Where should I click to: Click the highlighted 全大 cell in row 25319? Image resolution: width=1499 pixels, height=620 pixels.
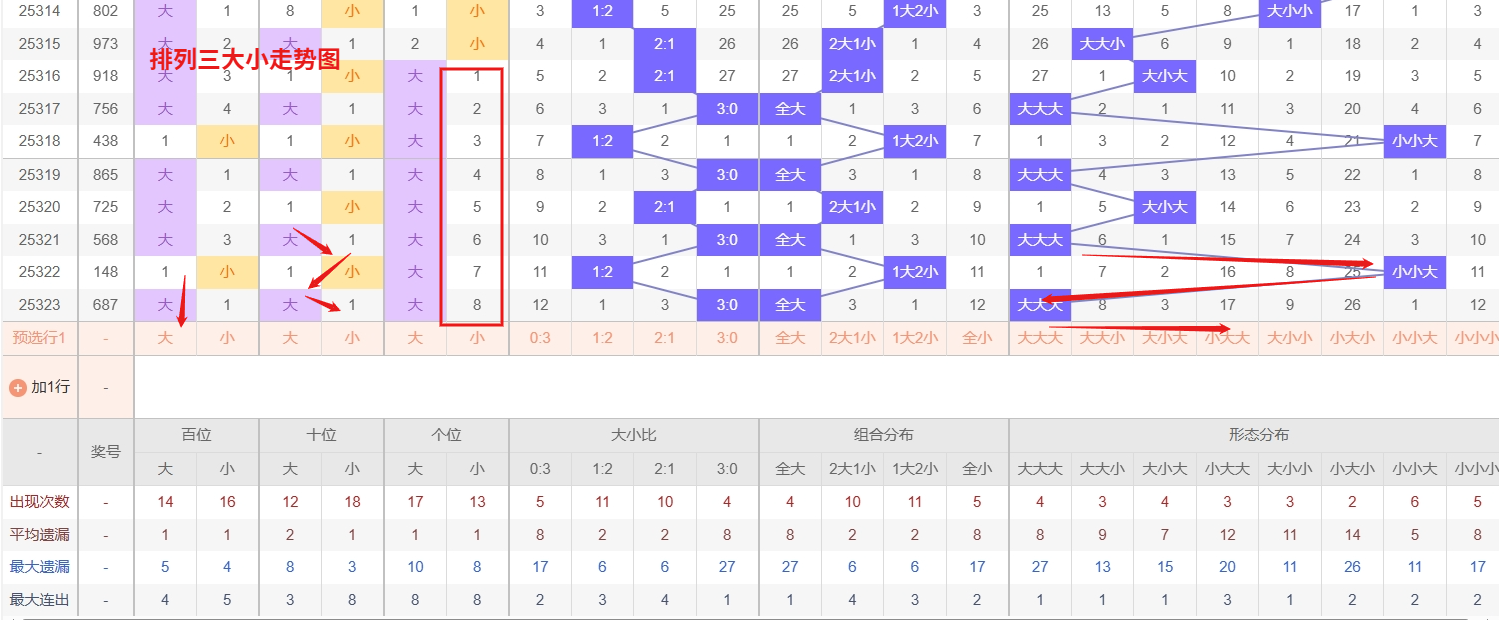pyautogui.click(x=790, y=174)
